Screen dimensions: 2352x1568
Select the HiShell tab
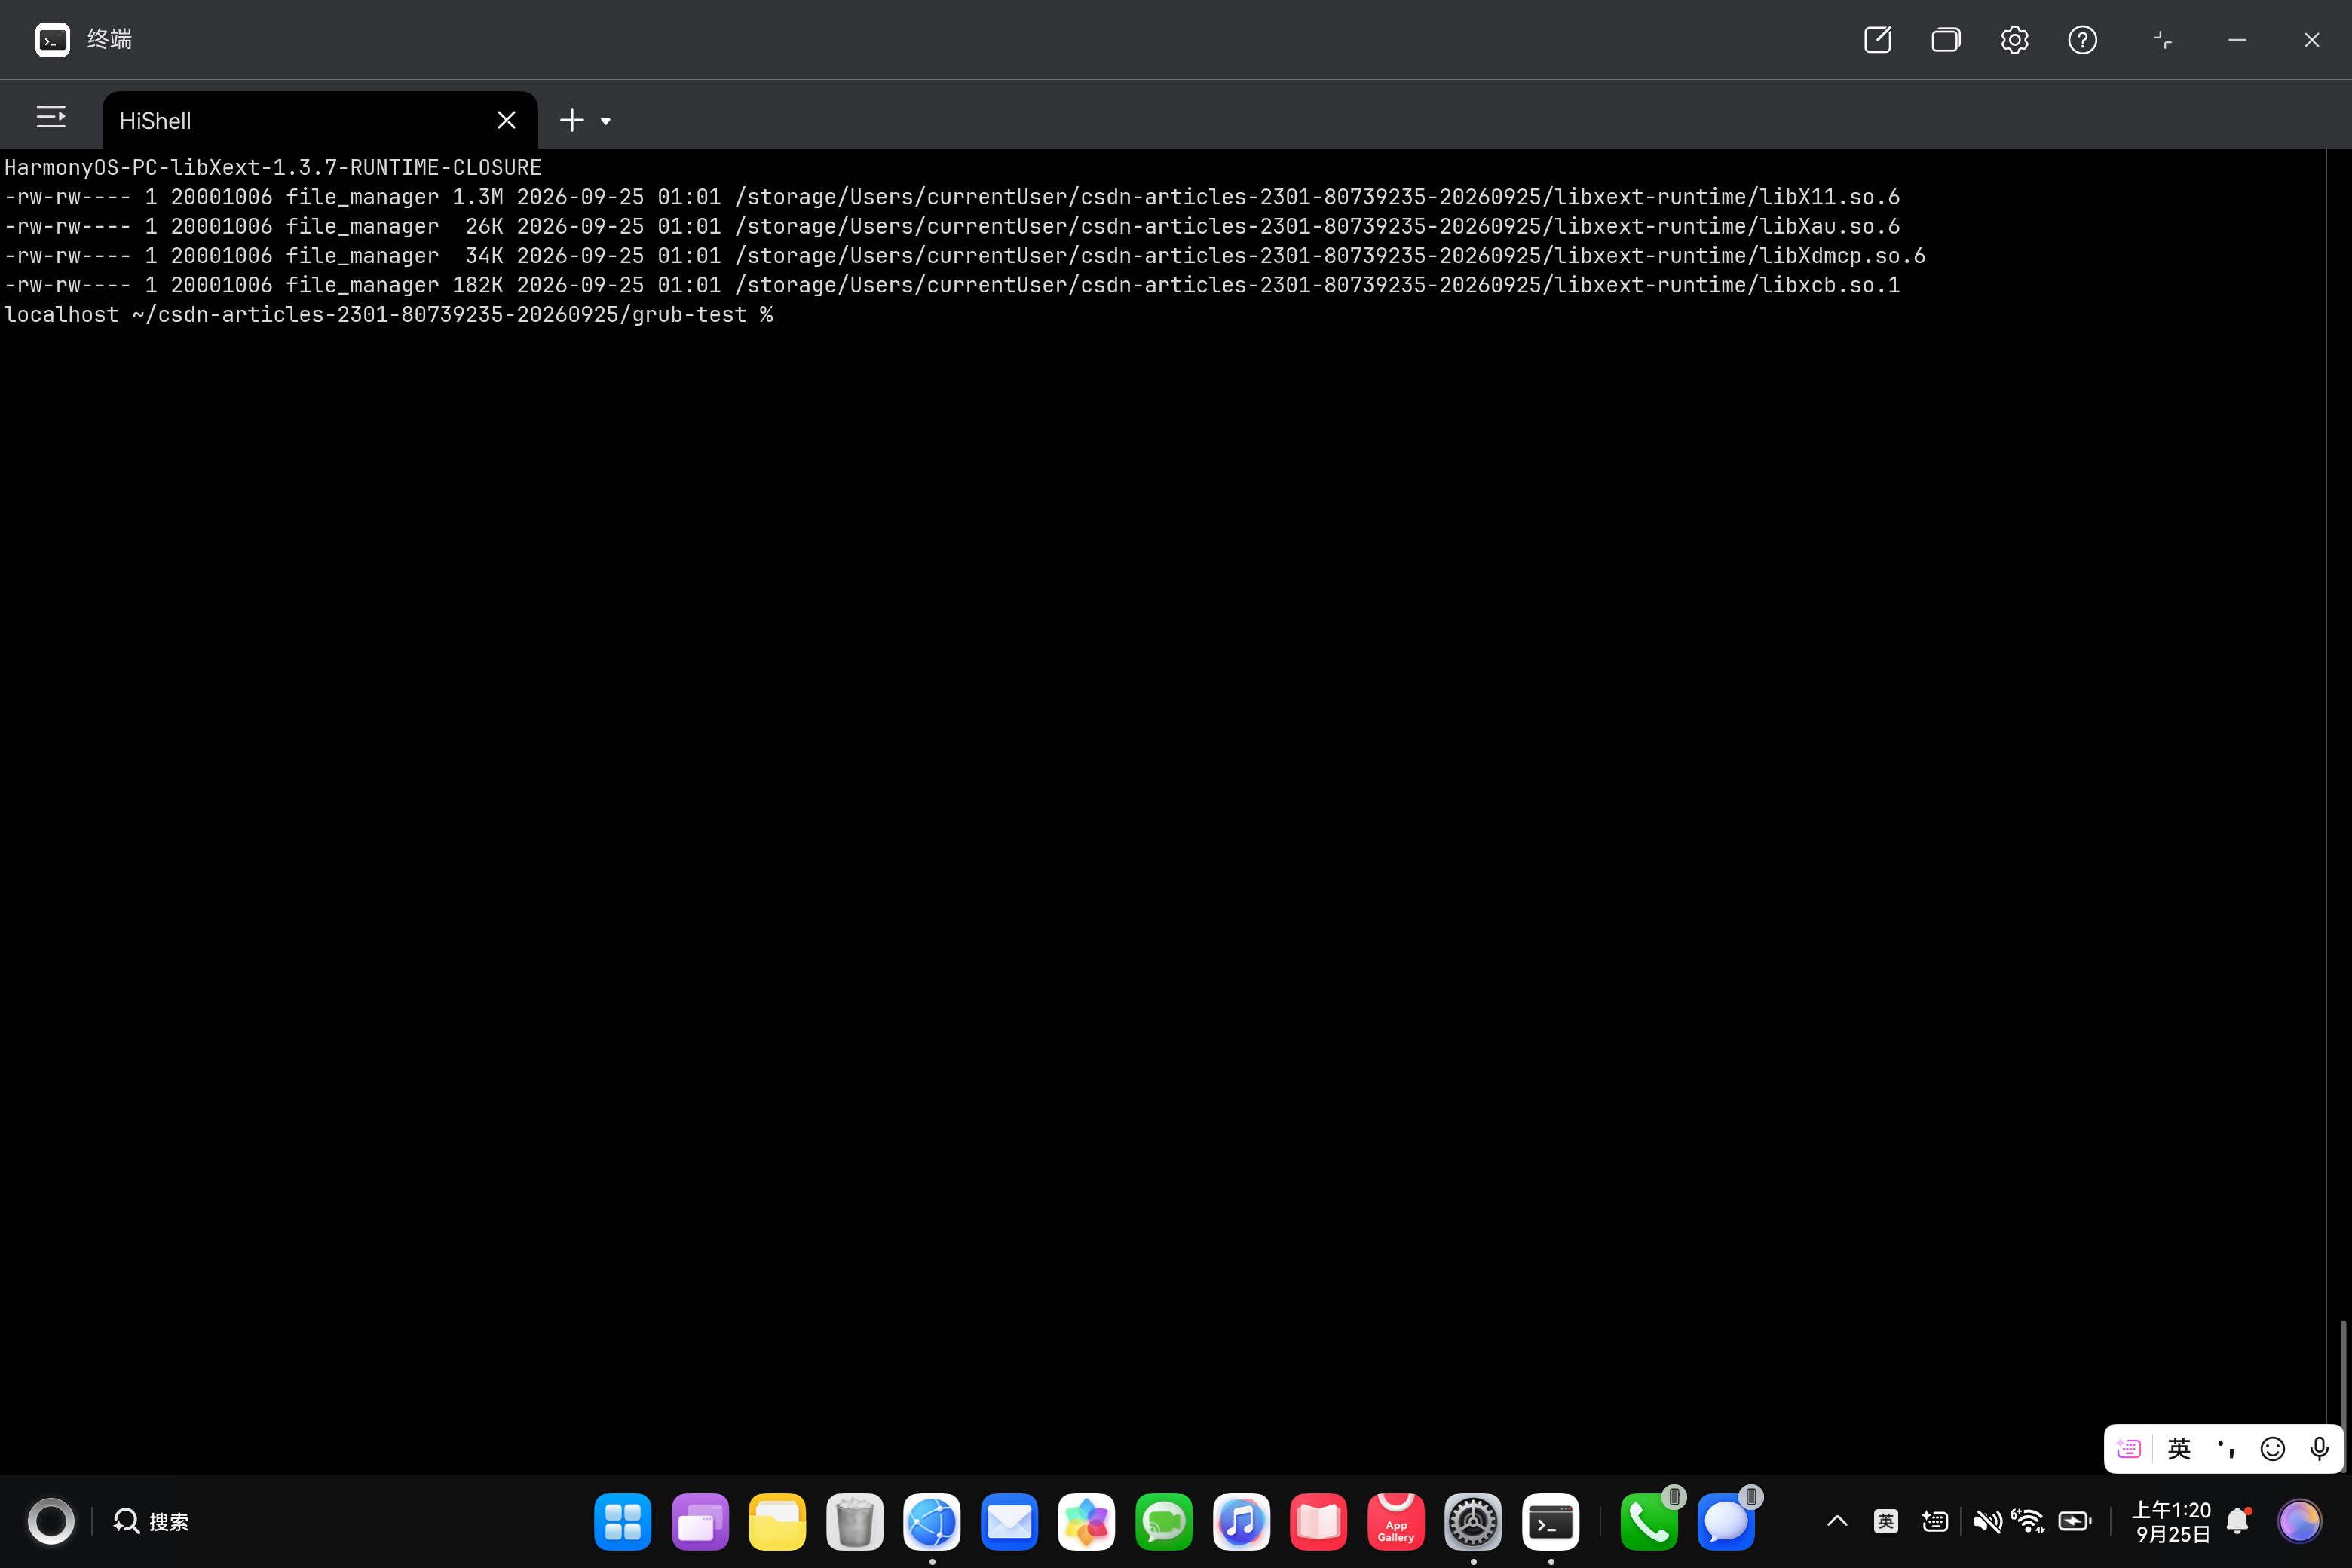(x=320, y=121)
